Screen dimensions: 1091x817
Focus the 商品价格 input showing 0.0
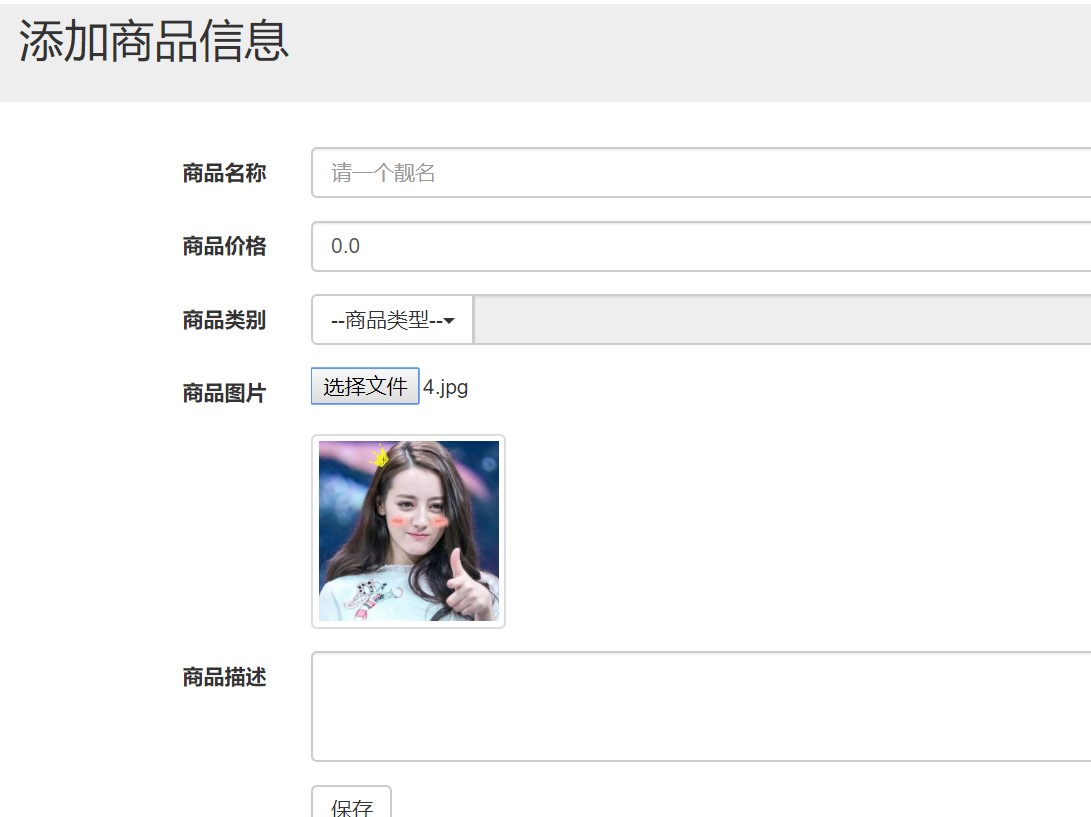click(701, 246)
